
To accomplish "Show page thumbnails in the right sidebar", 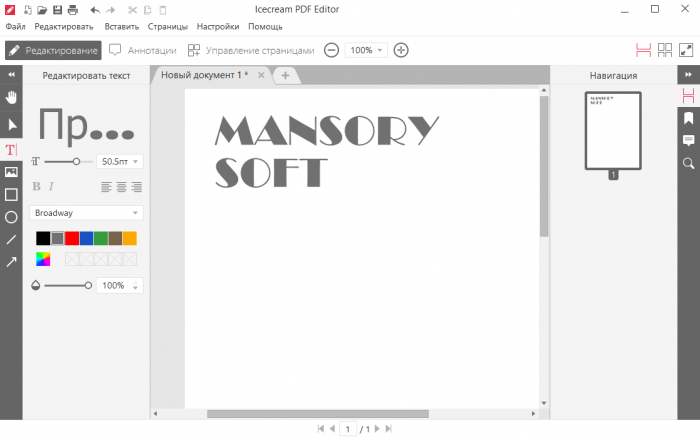I will pos(688,96).
